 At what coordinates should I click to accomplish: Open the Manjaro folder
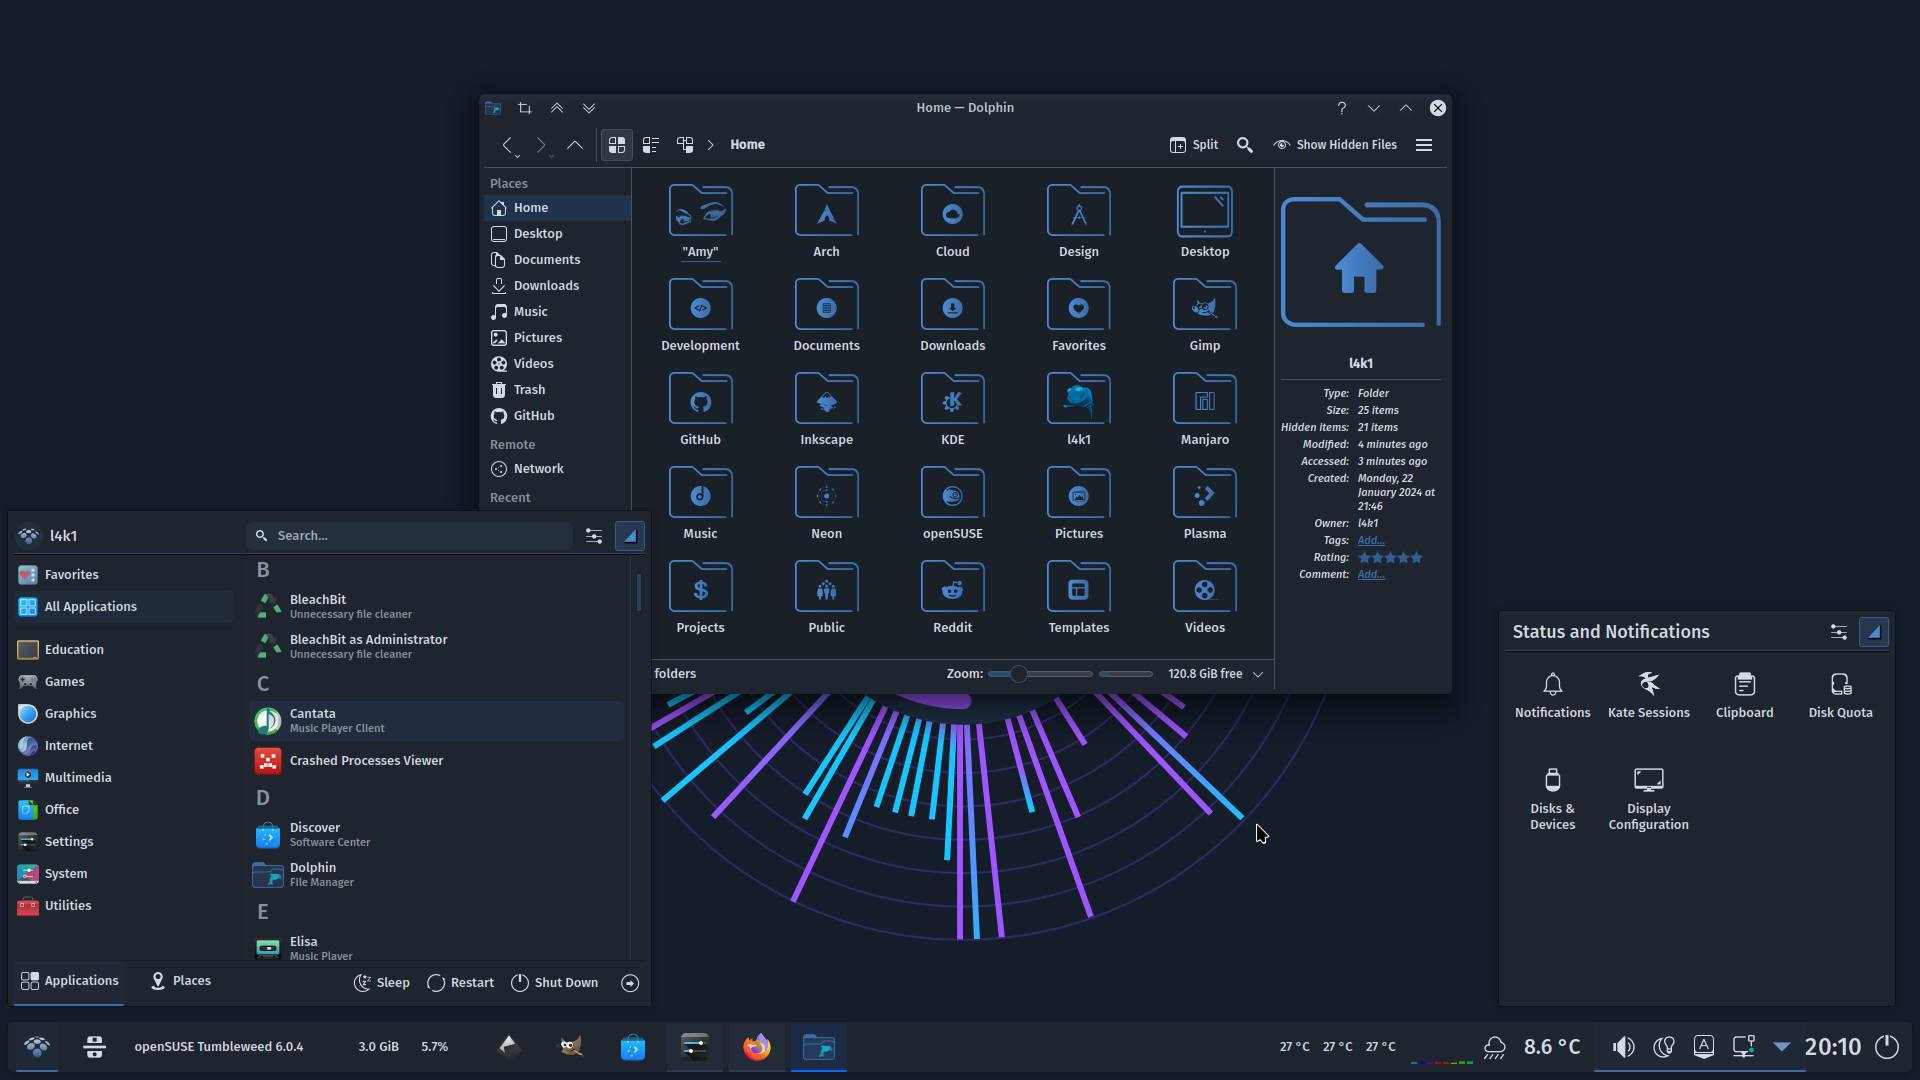pyautogui.click(x=1204, y=409)
